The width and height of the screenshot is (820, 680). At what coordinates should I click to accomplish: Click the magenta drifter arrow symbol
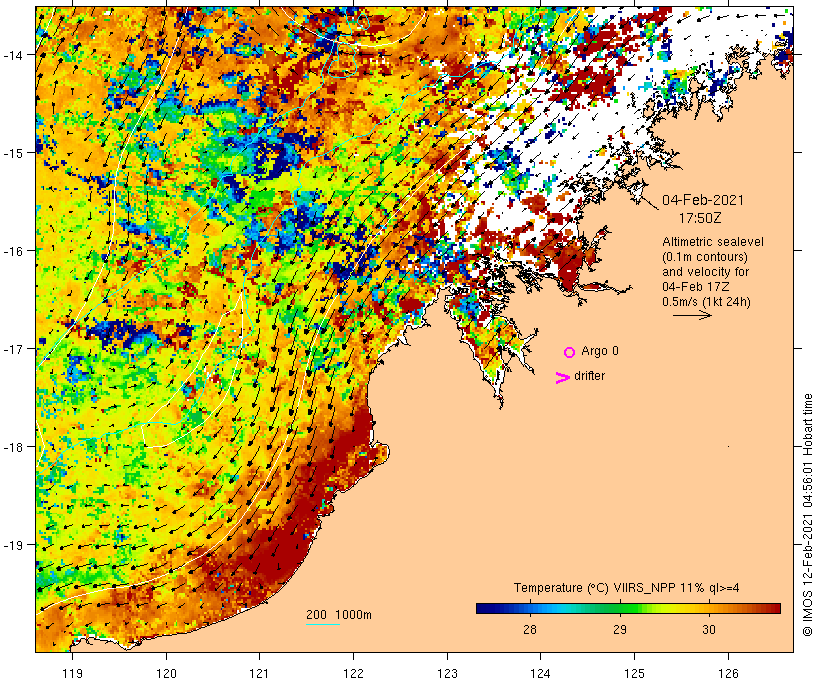[x=562, y=378]
